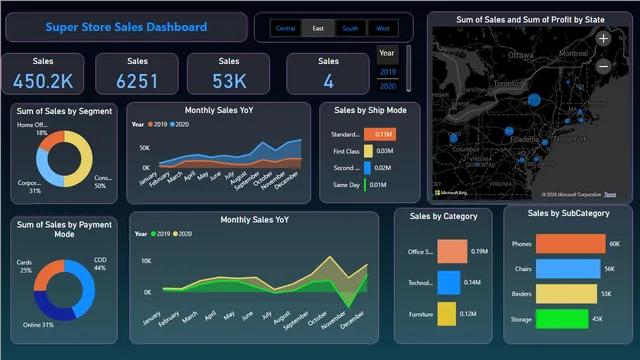Image resolution: width=640 pixels, height=360 pixels.
Task: Click the Sum of Sales by Segment title
Action: click(x=64, y=111)
